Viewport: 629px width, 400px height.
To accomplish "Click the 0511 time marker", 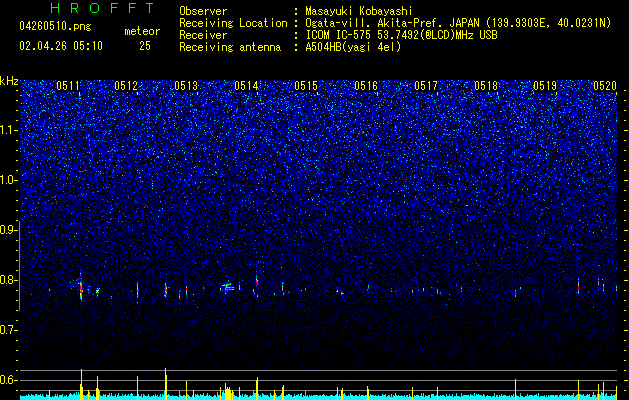I will pyautogui.click(x=68, y=86).
